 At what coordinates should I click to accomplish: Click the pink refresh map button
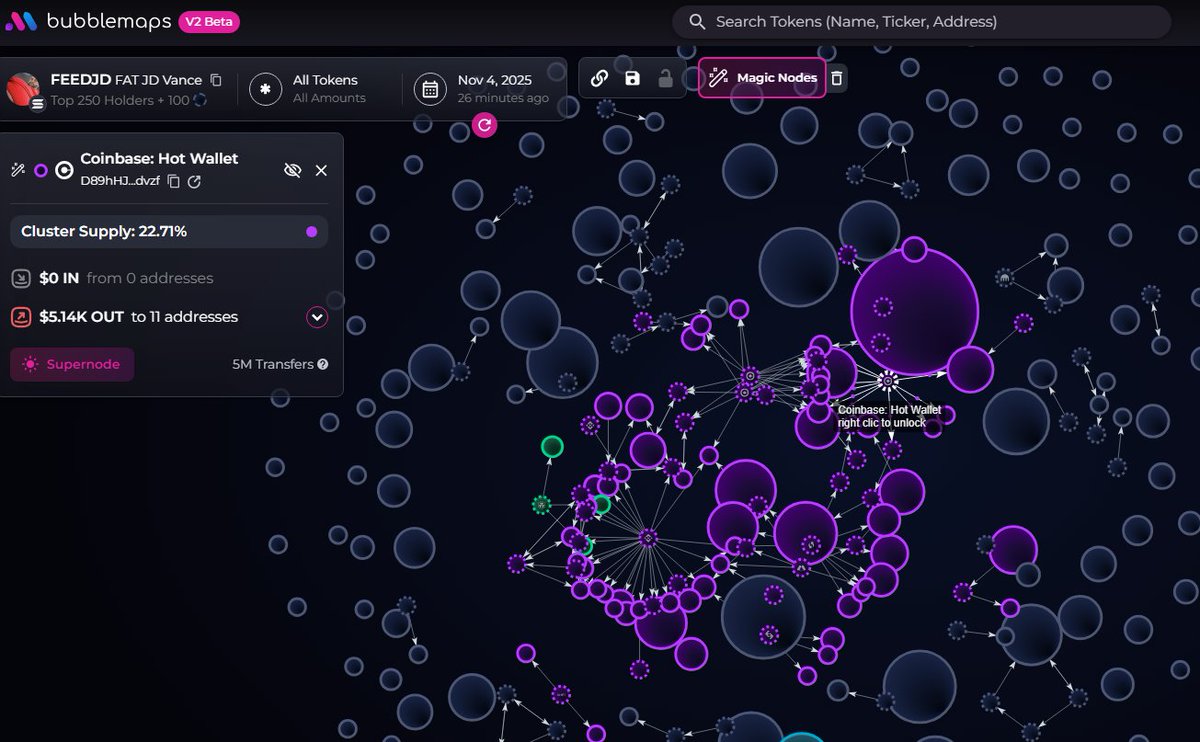(485, 125)
